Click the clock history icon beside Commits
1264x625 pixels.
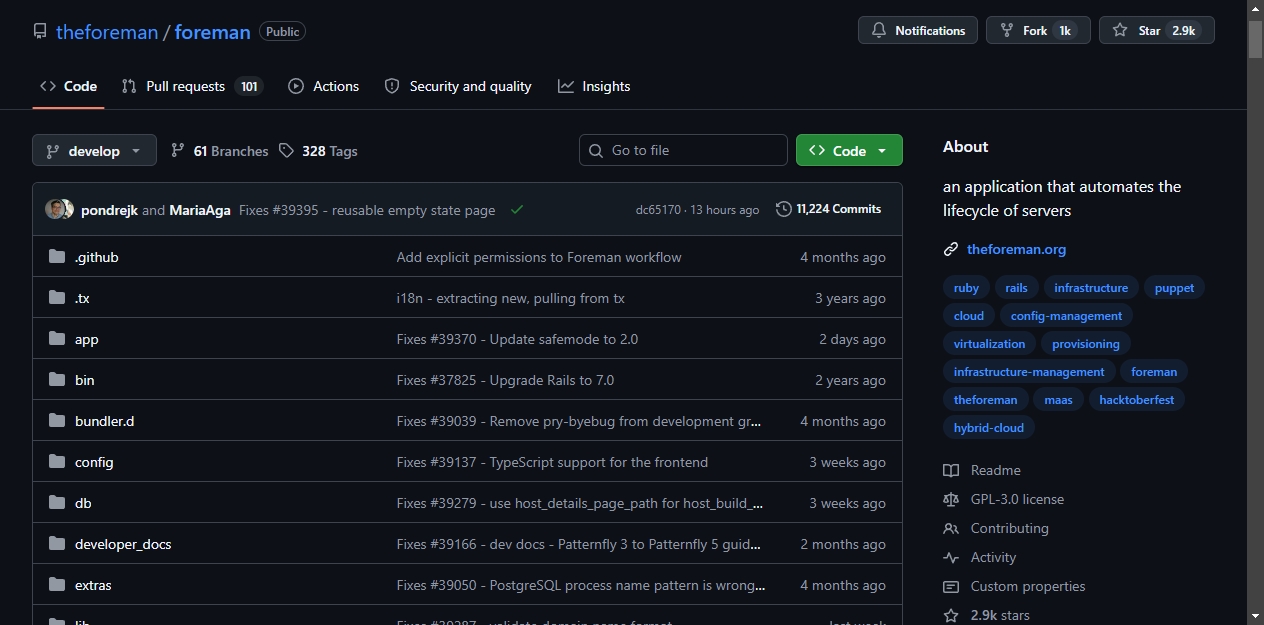pyautogui.click(x=784, y=209)
